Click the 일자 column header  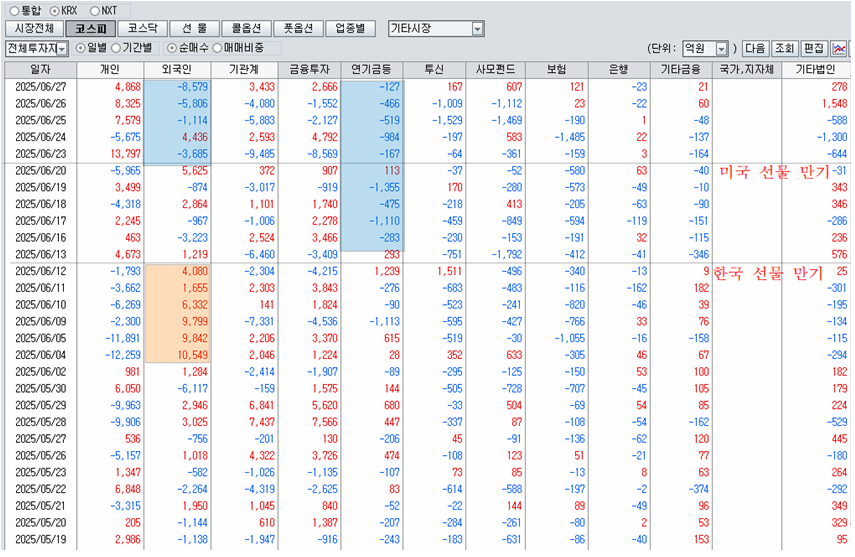[x=41, y=69]
